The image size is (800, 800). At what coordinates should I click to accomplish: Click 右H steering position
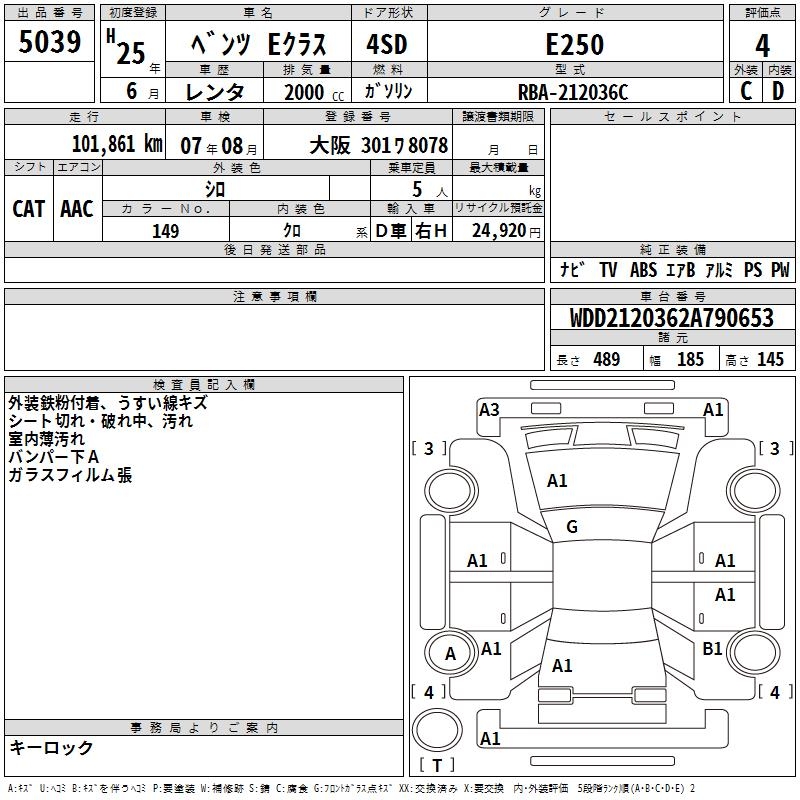pos(431,231)
